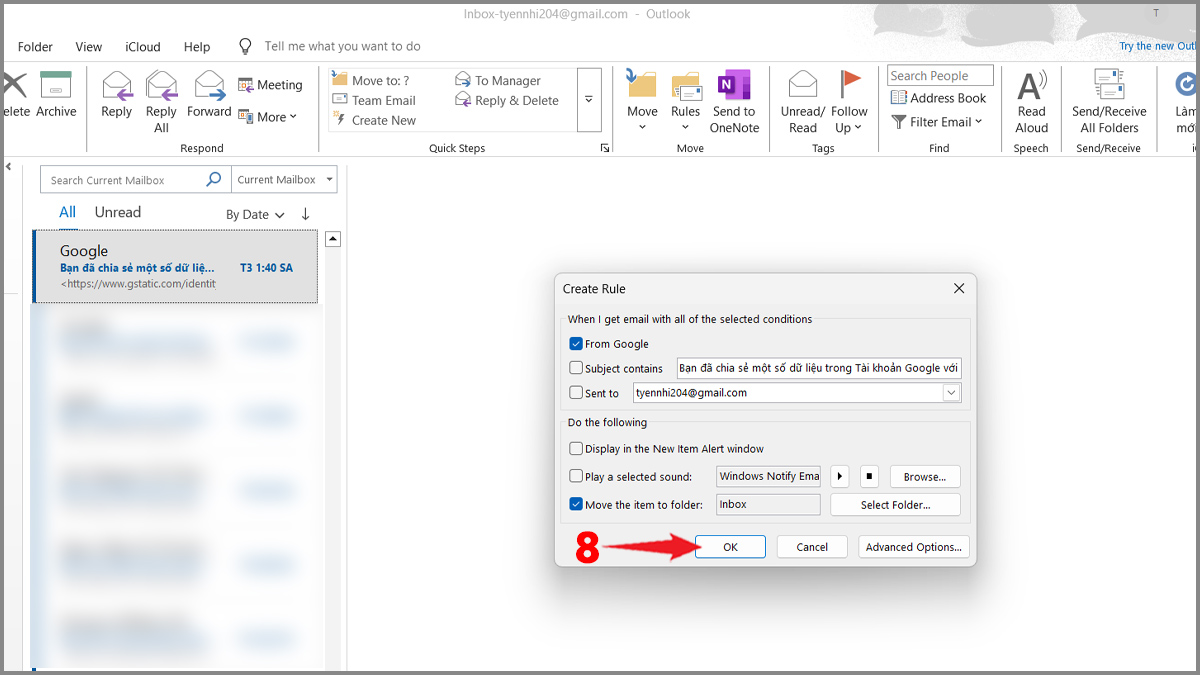Check the Subject contains checkbox
The width and height of the screenshot is (1200, 675).
pos(576,368)
